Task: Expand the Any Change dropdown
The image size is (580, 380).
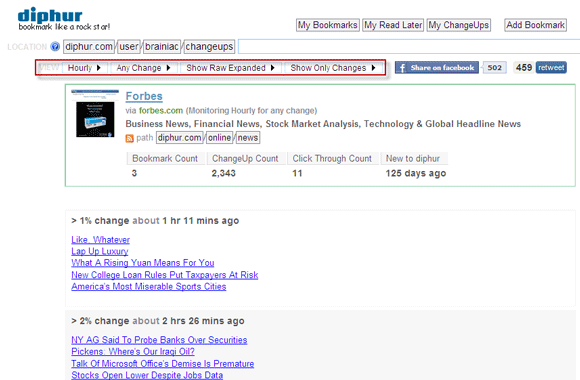Action: pyautogui.click(x=144, y=68)
